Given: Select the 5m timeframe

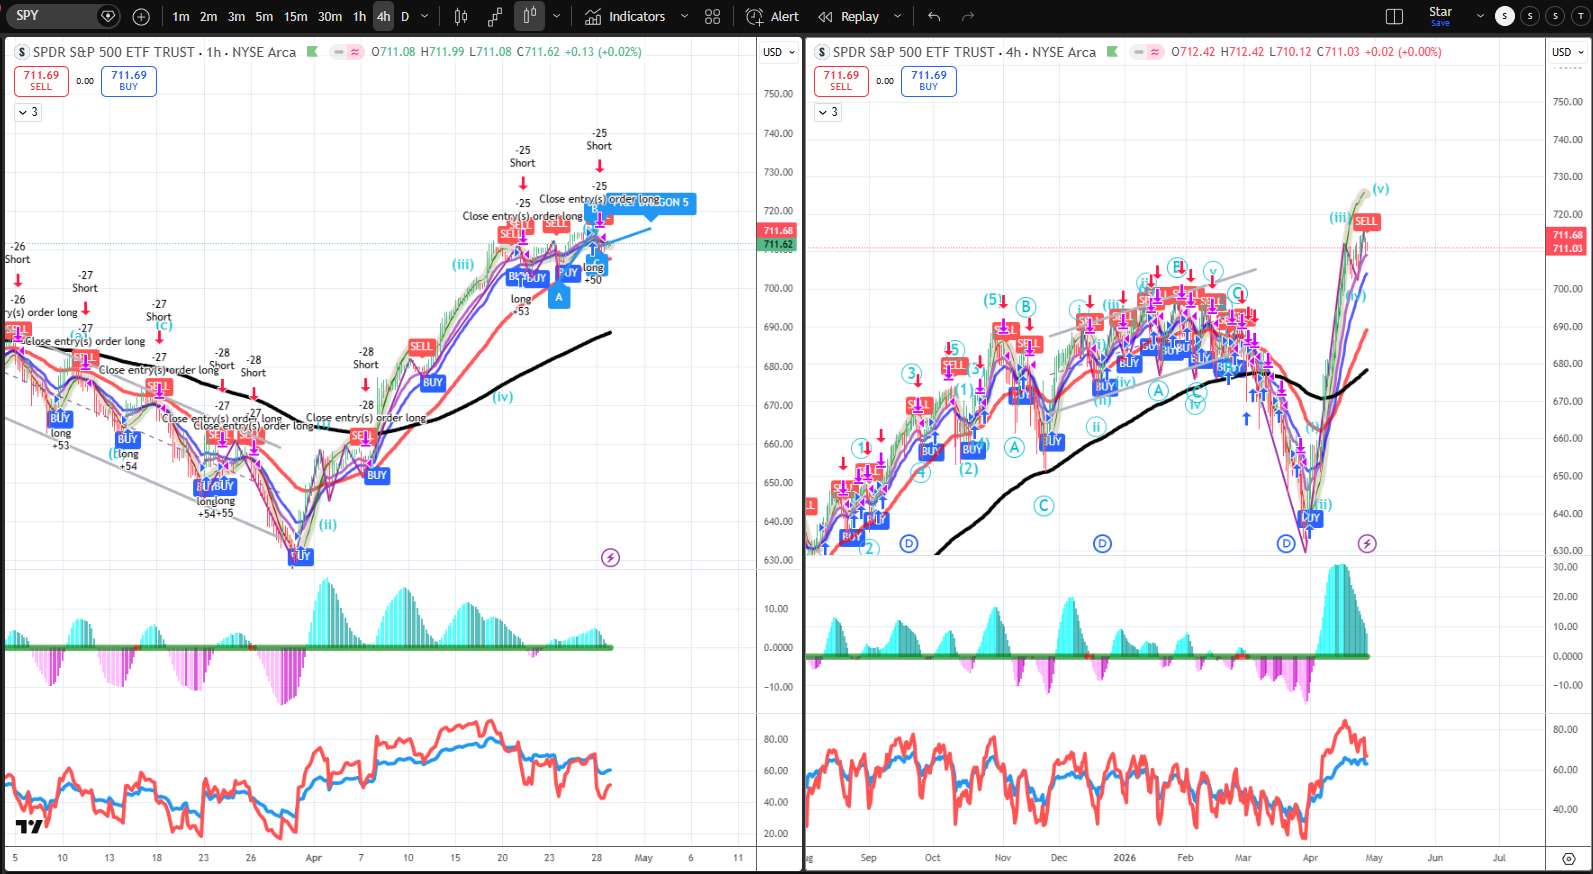Looking at the screenshot, I should (x=264, y=16).
